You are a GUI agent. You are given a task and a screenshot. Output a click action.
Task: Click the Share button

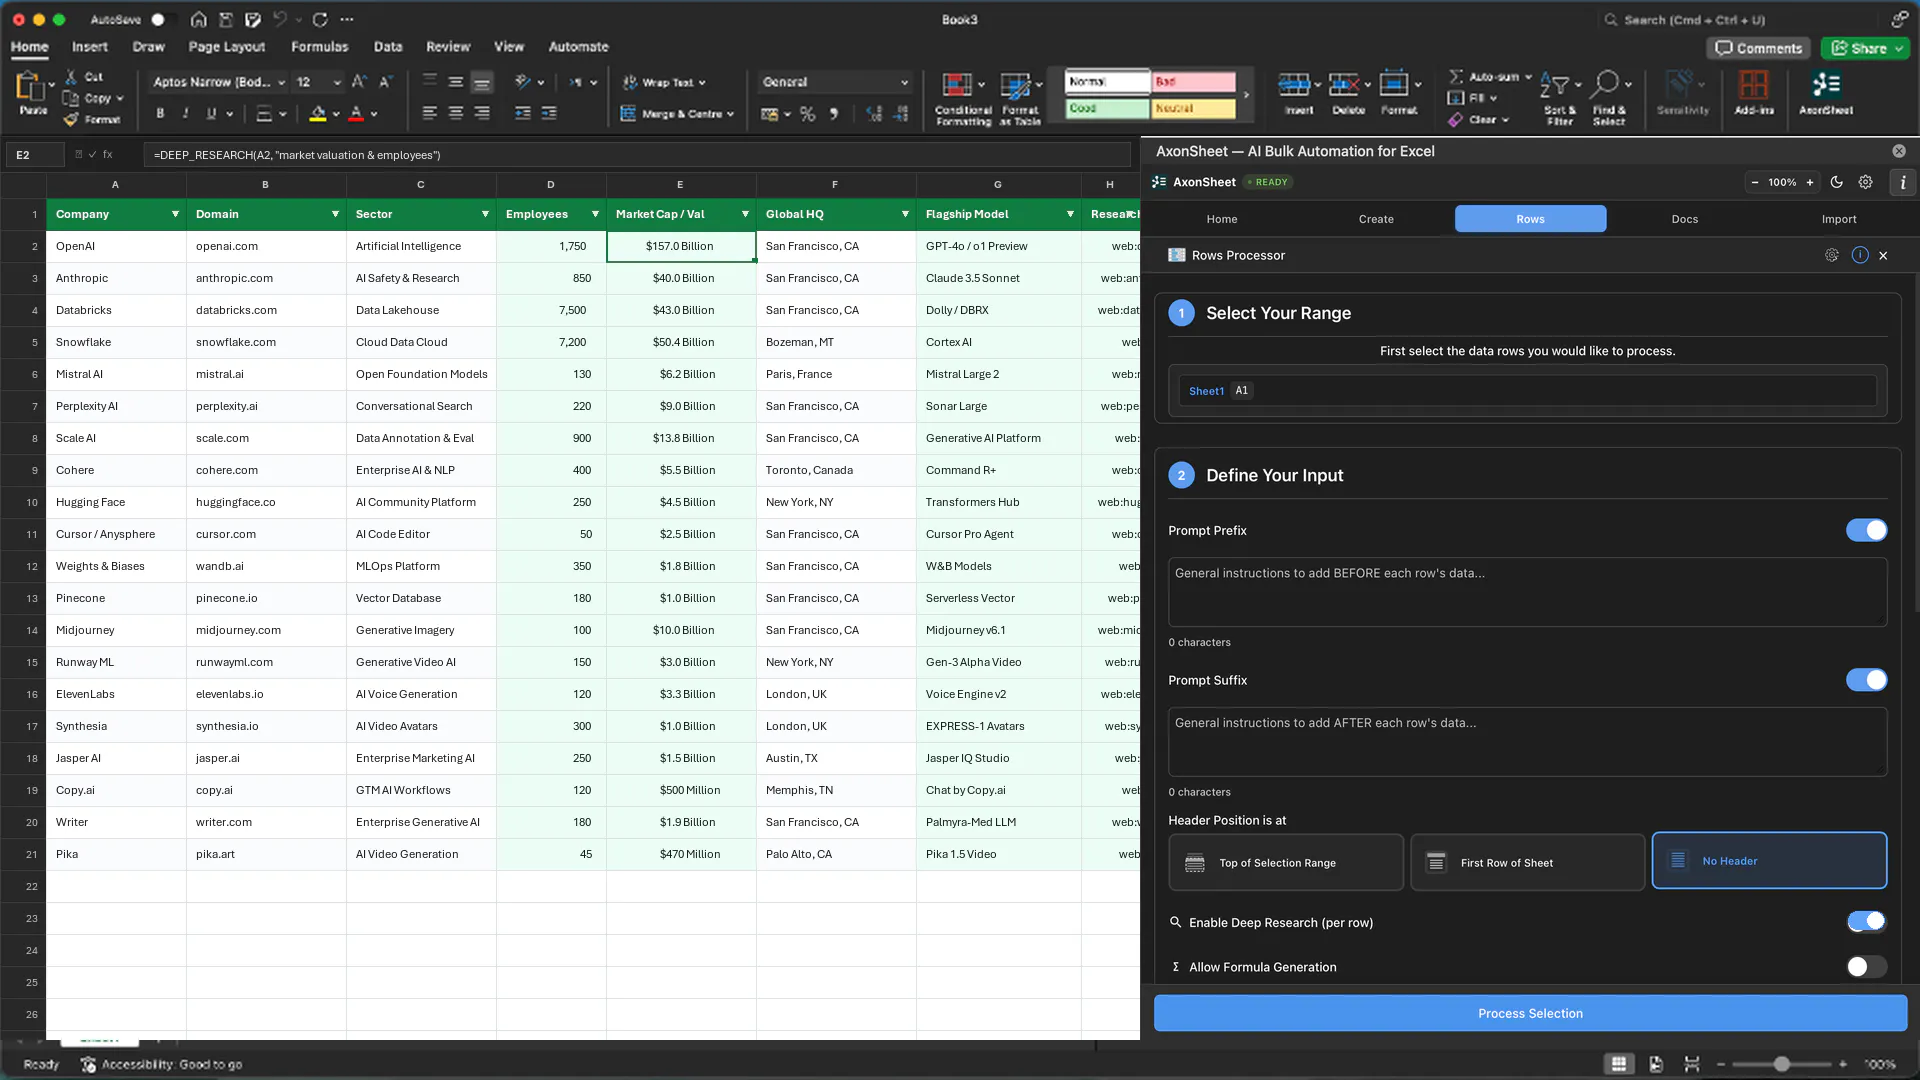pyautogui.click(x=1864, y=48)
